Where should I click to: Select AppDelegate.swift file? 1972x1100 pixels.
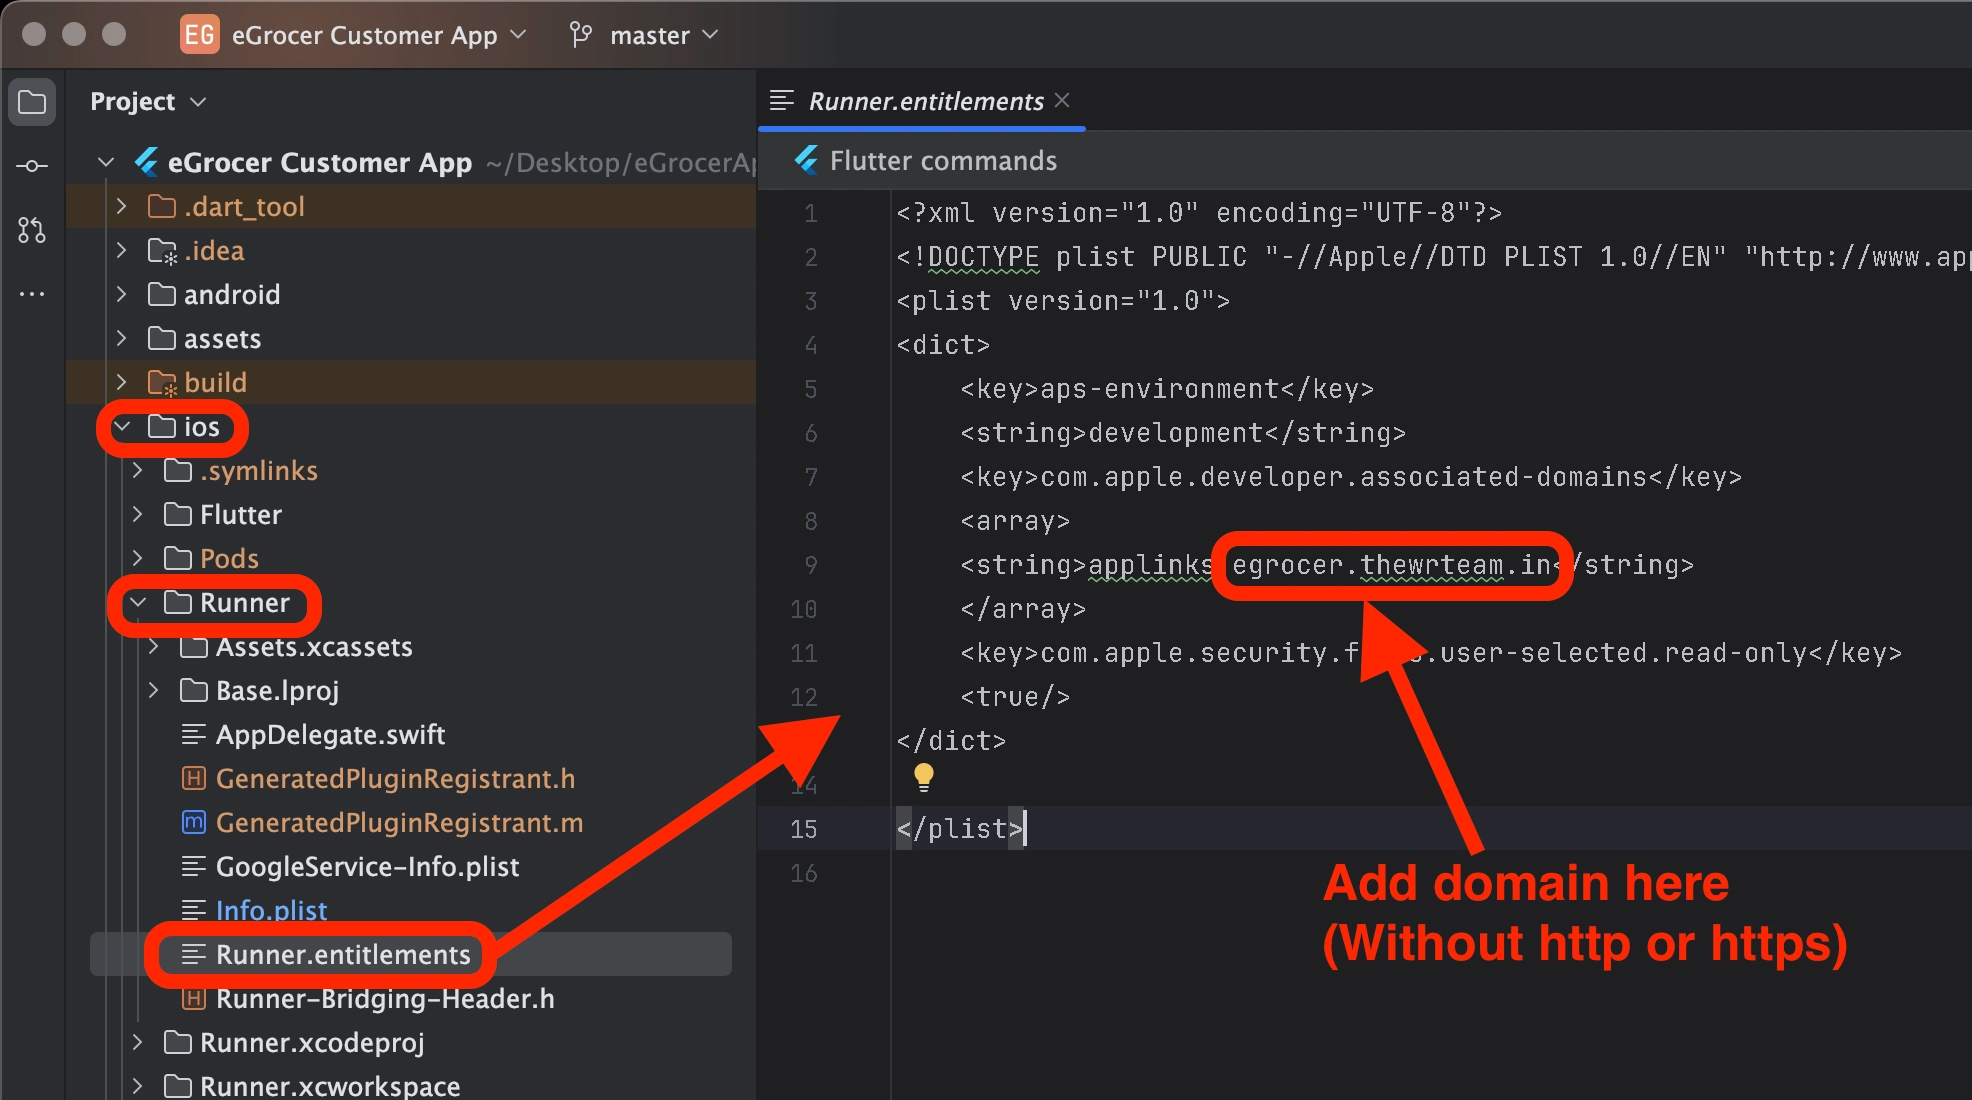tap(330, 734)
